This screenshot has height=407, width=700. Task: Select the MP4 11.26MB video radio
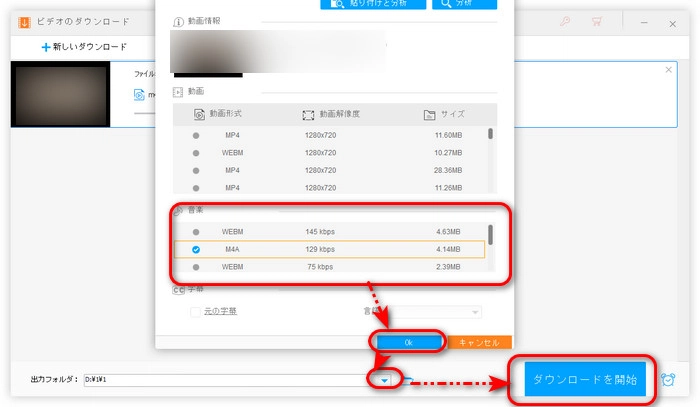point(196,188)
